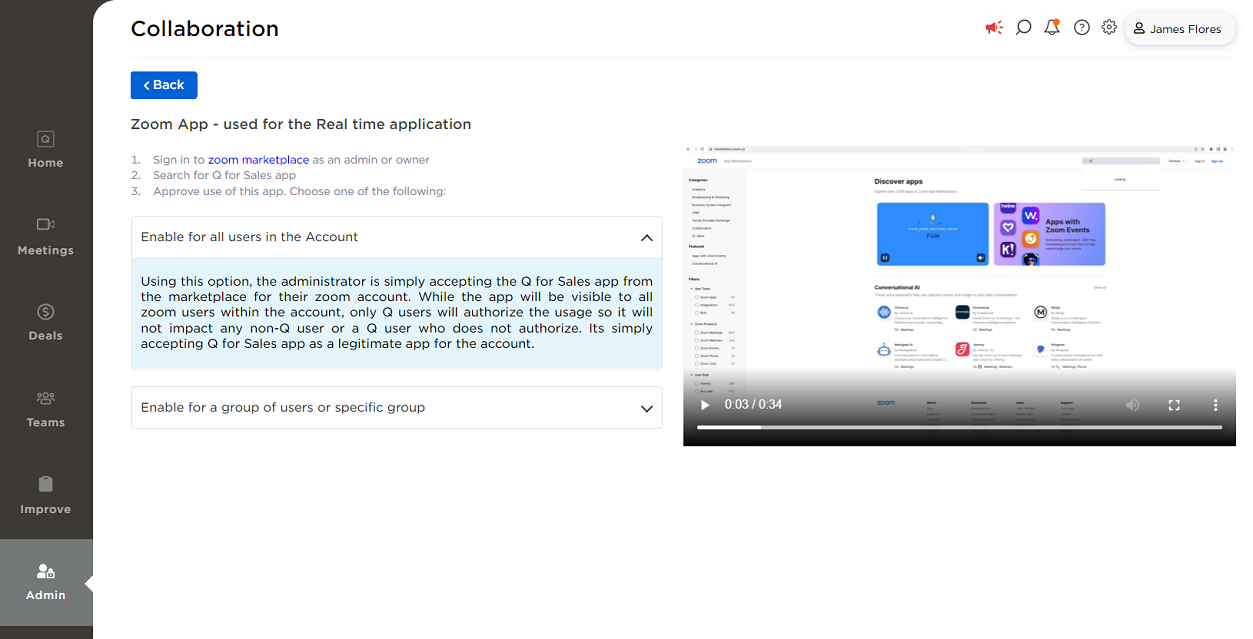Select the Admin sidebar section
This screenshot has width=1253, height=639.
(x=46, y=582)
